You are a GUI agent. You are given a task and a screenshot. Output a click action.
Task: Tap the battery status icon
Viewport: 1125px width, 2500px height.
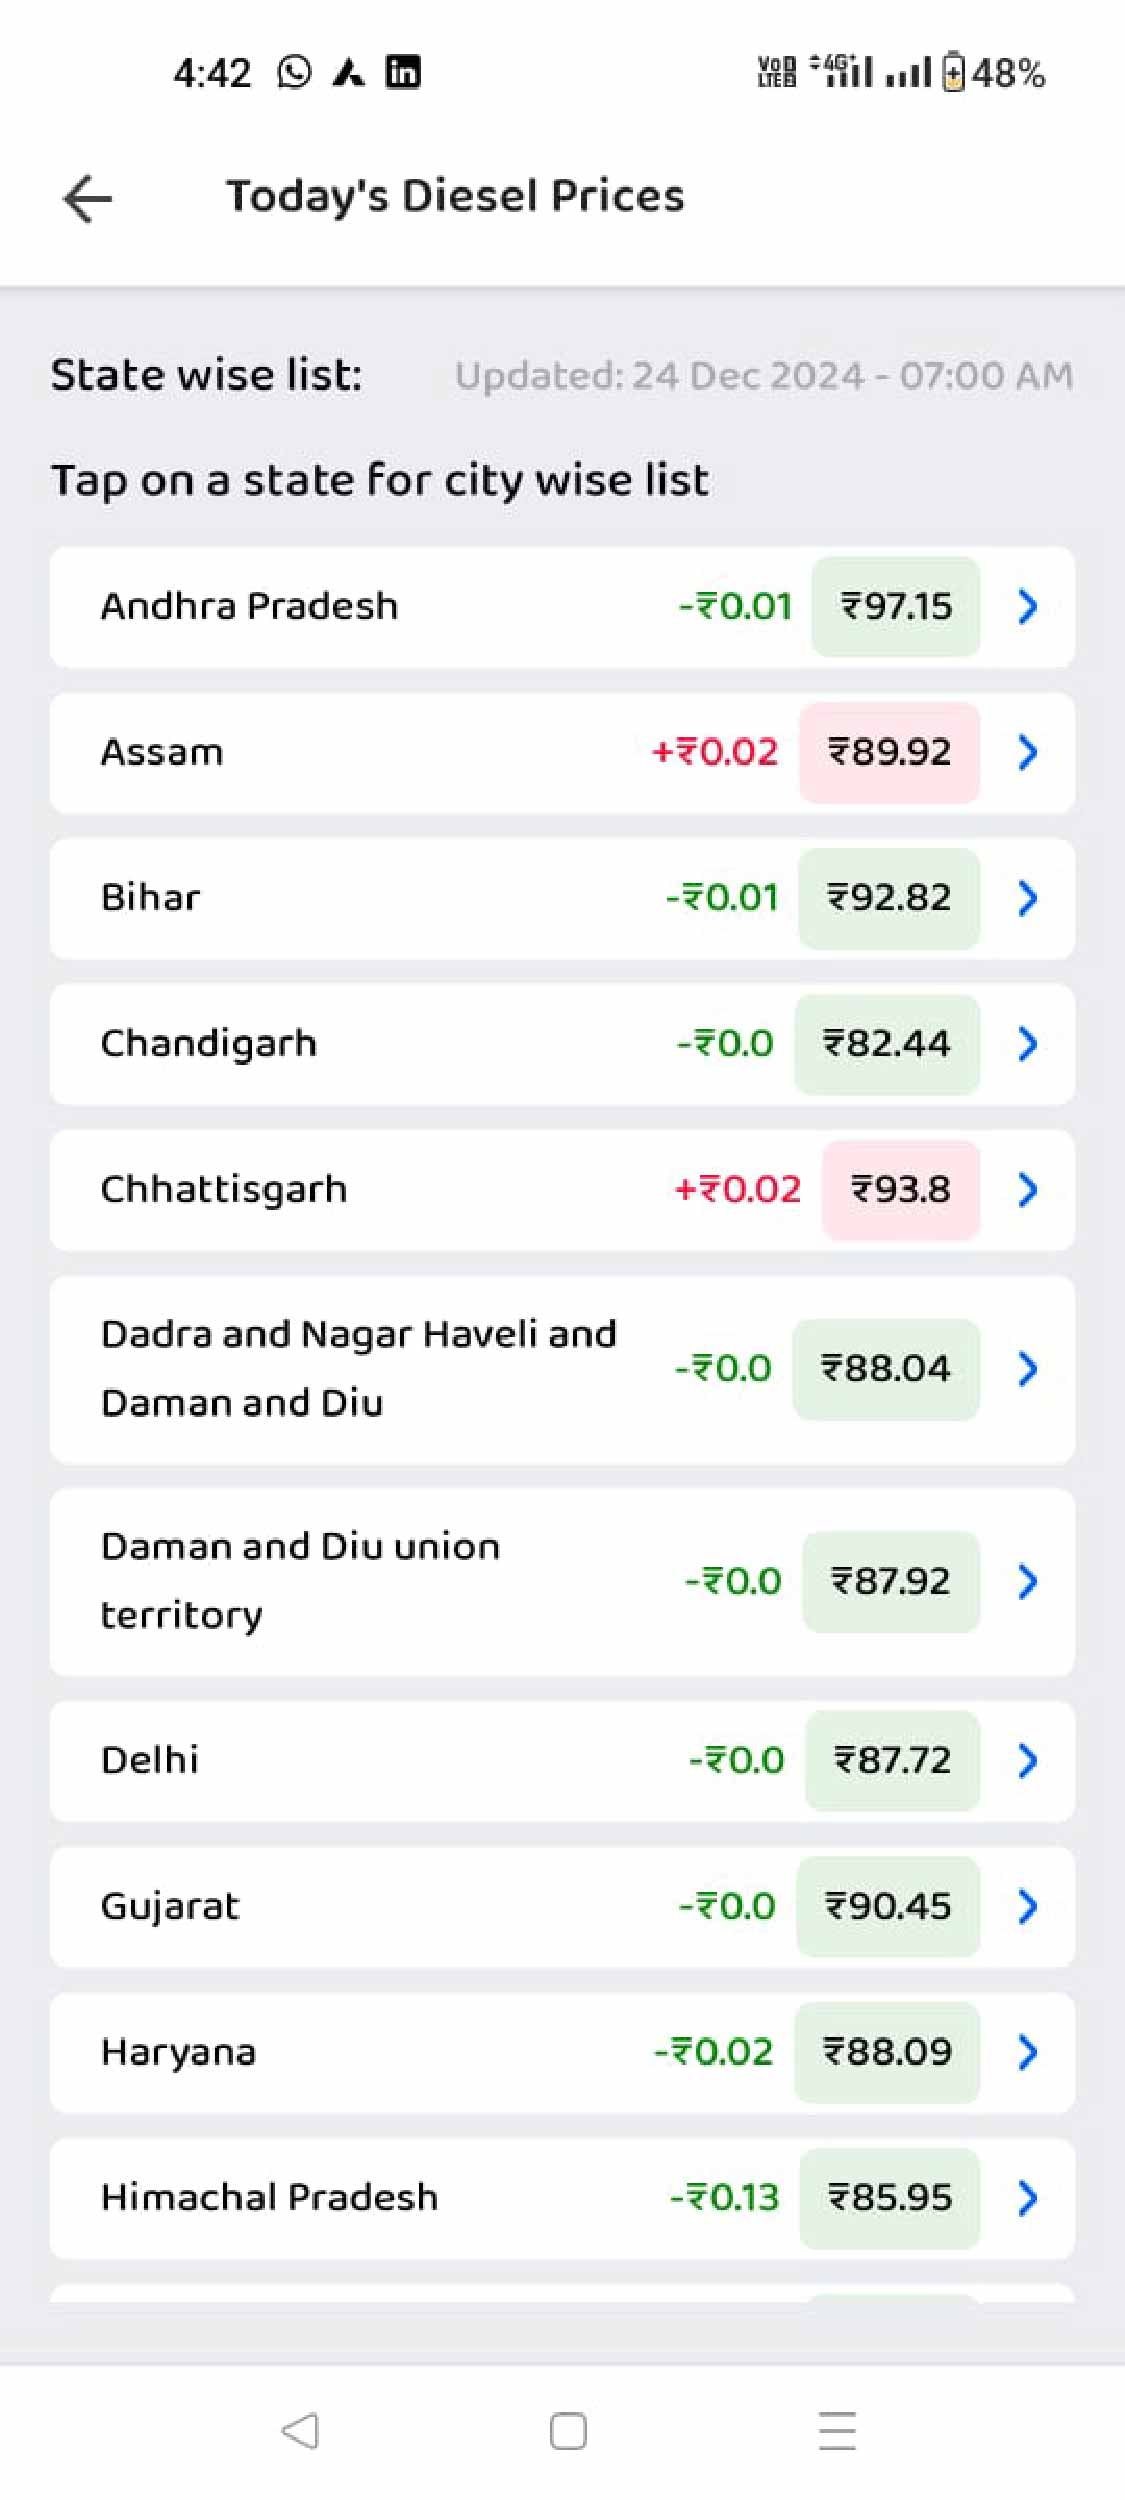[954, 72]
